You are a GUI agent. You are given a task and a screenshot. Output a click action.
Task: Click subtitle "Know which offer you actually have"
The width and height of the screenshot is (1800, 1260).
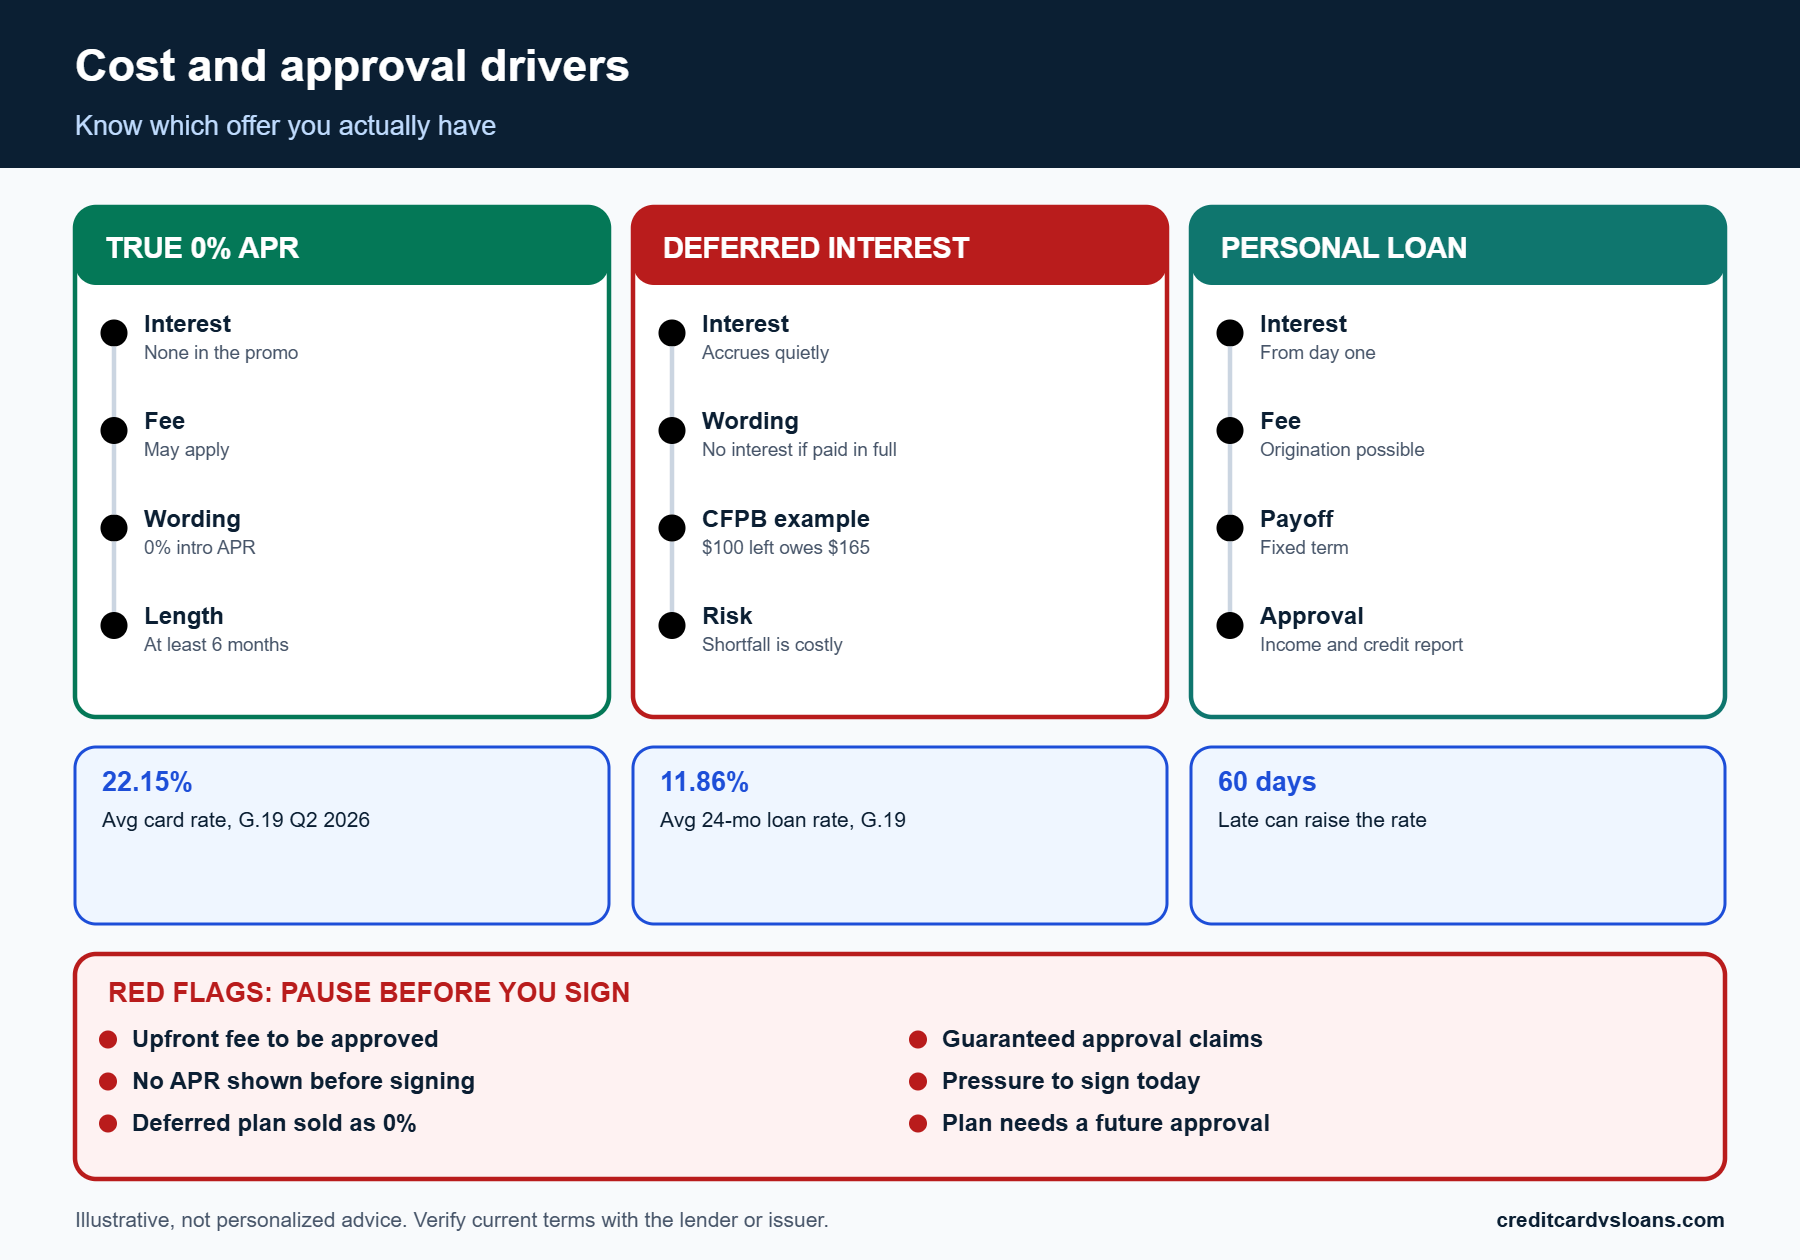pos(285,126)
